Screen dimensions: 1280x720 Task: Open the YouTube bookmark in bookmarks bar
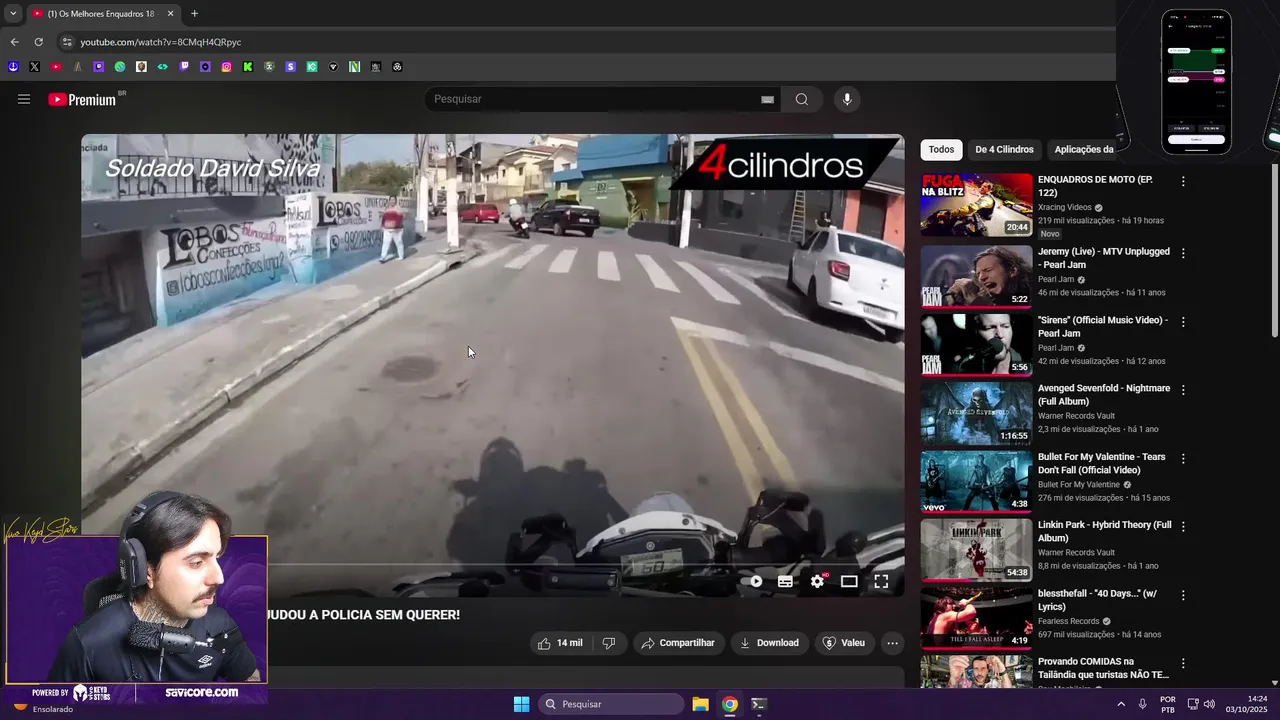tap(56, 67)
